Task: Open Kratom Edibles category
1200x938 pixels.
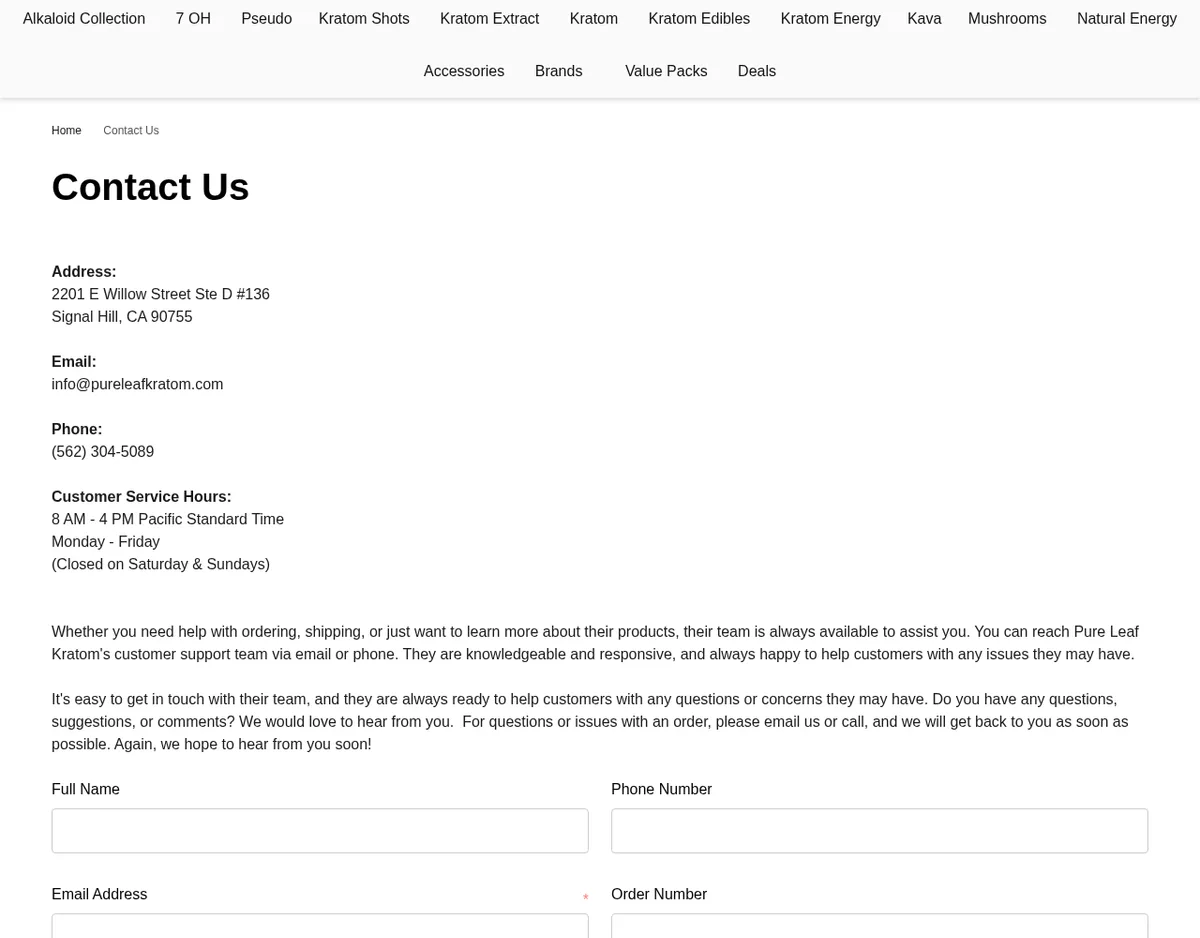Action: (699, 18)
